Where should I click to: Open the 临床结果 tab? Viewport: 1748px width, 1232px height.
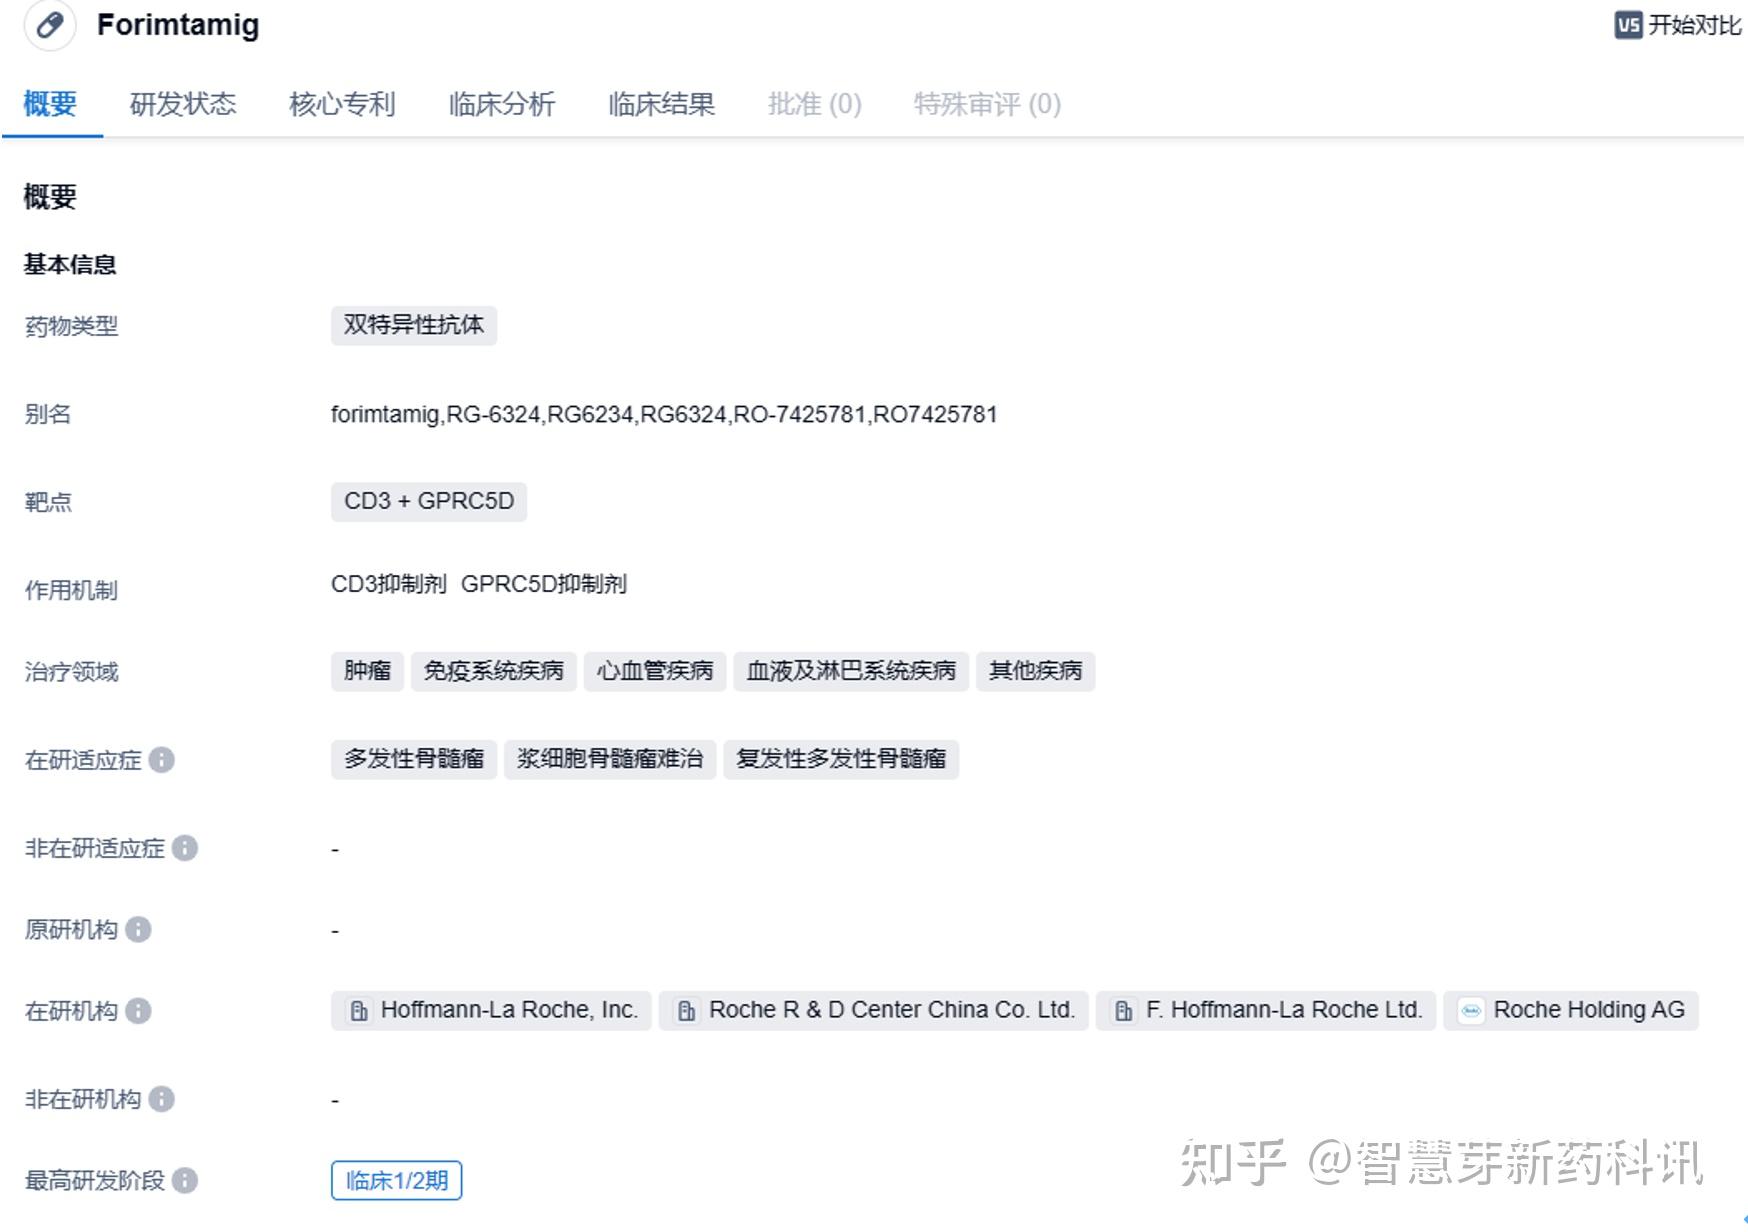(x=660, y=103)
